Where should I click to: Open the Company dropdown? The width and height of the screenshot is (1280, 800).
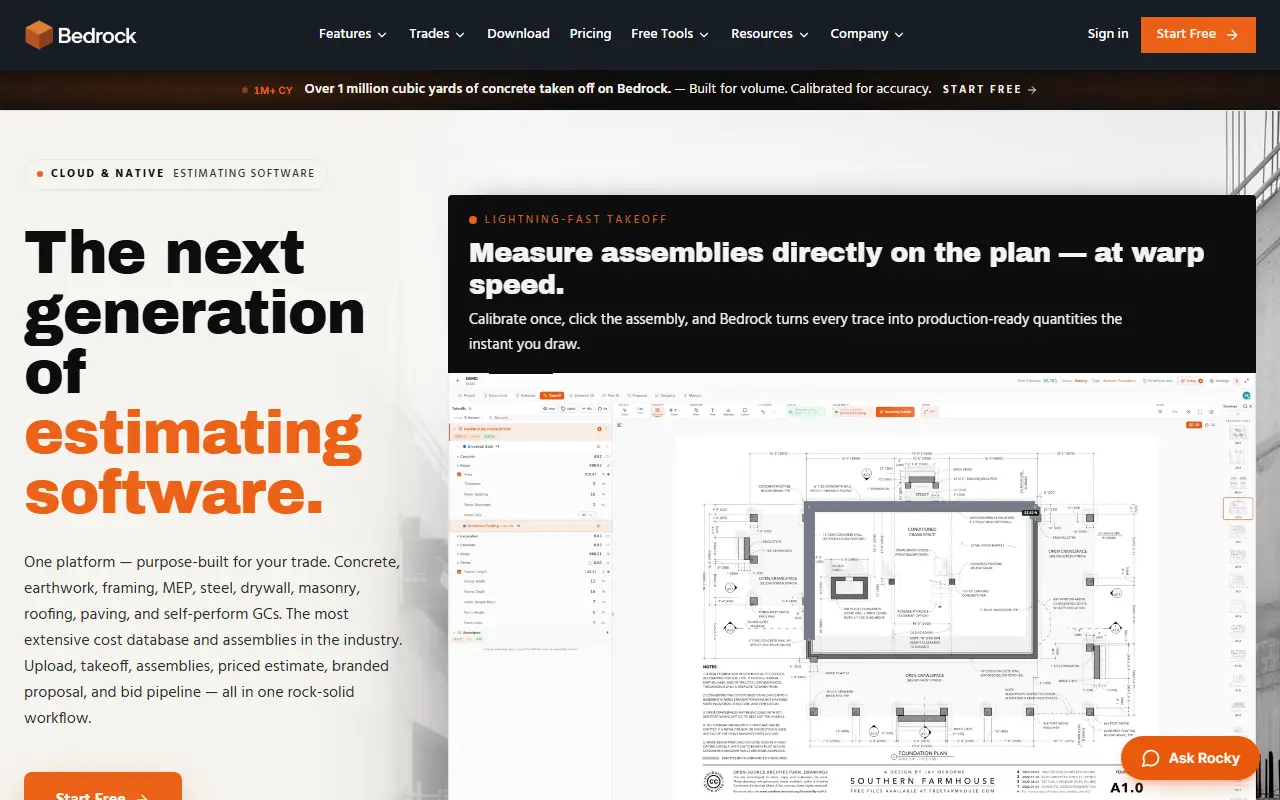pyautogui.click(x=867, y=34)
